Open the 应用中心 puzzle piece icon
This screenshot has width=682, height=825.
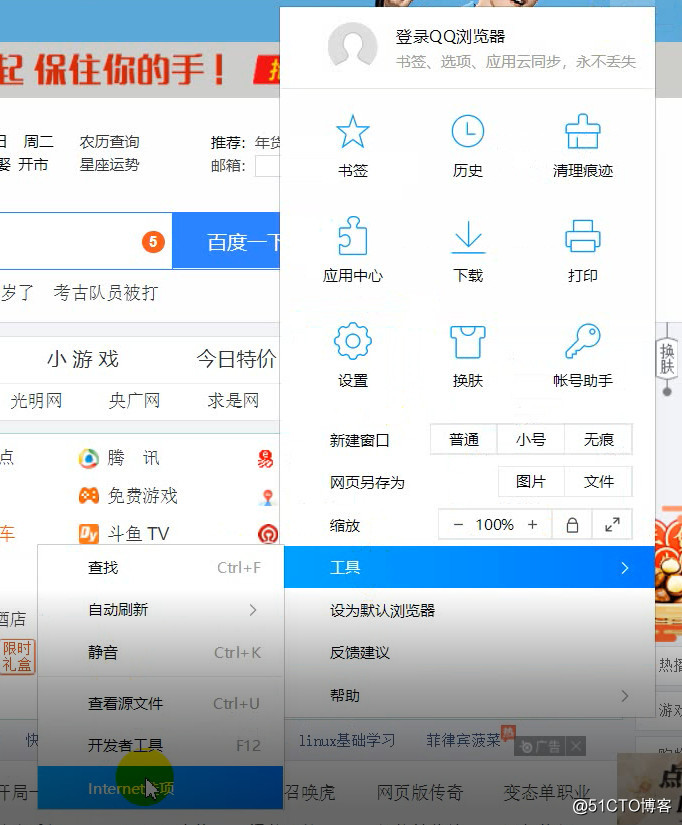pyautogui.click(x=353, y=236)
